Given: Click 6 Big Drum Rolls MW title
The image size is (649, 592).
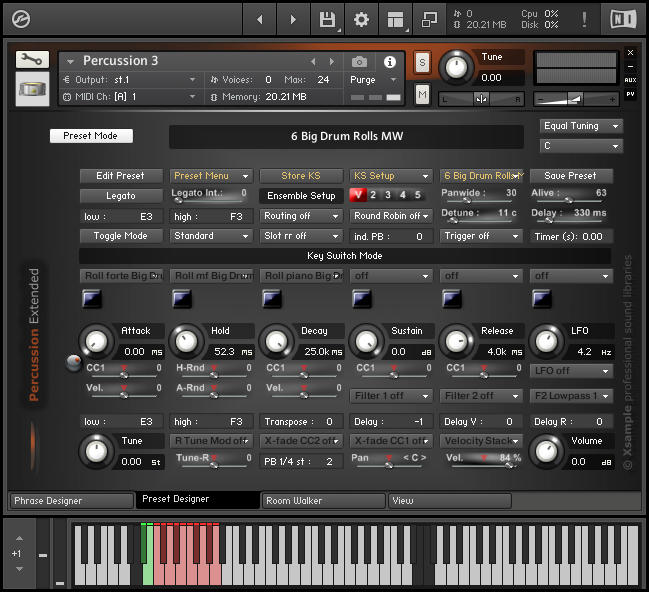Looking at the screenshot, I should (x=346, y=136).
